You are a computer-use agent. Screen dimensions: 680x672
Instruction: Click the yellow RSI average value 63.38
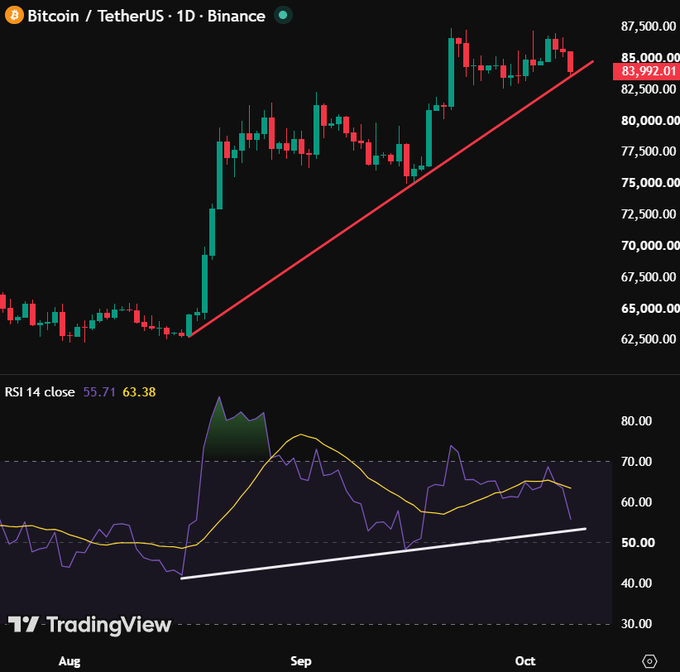(x=139, y=392)
